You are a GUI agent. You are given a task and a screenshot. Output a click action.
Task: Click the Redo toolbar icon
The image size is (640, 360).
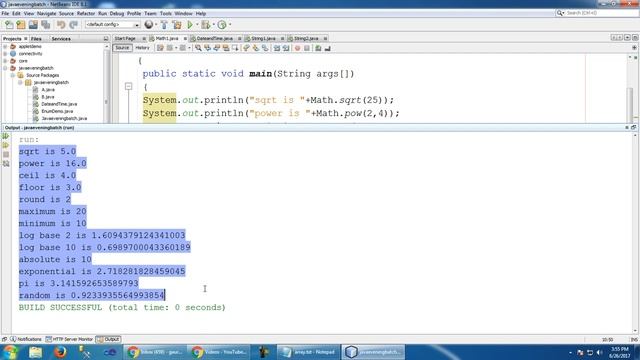tap(73, 25)
